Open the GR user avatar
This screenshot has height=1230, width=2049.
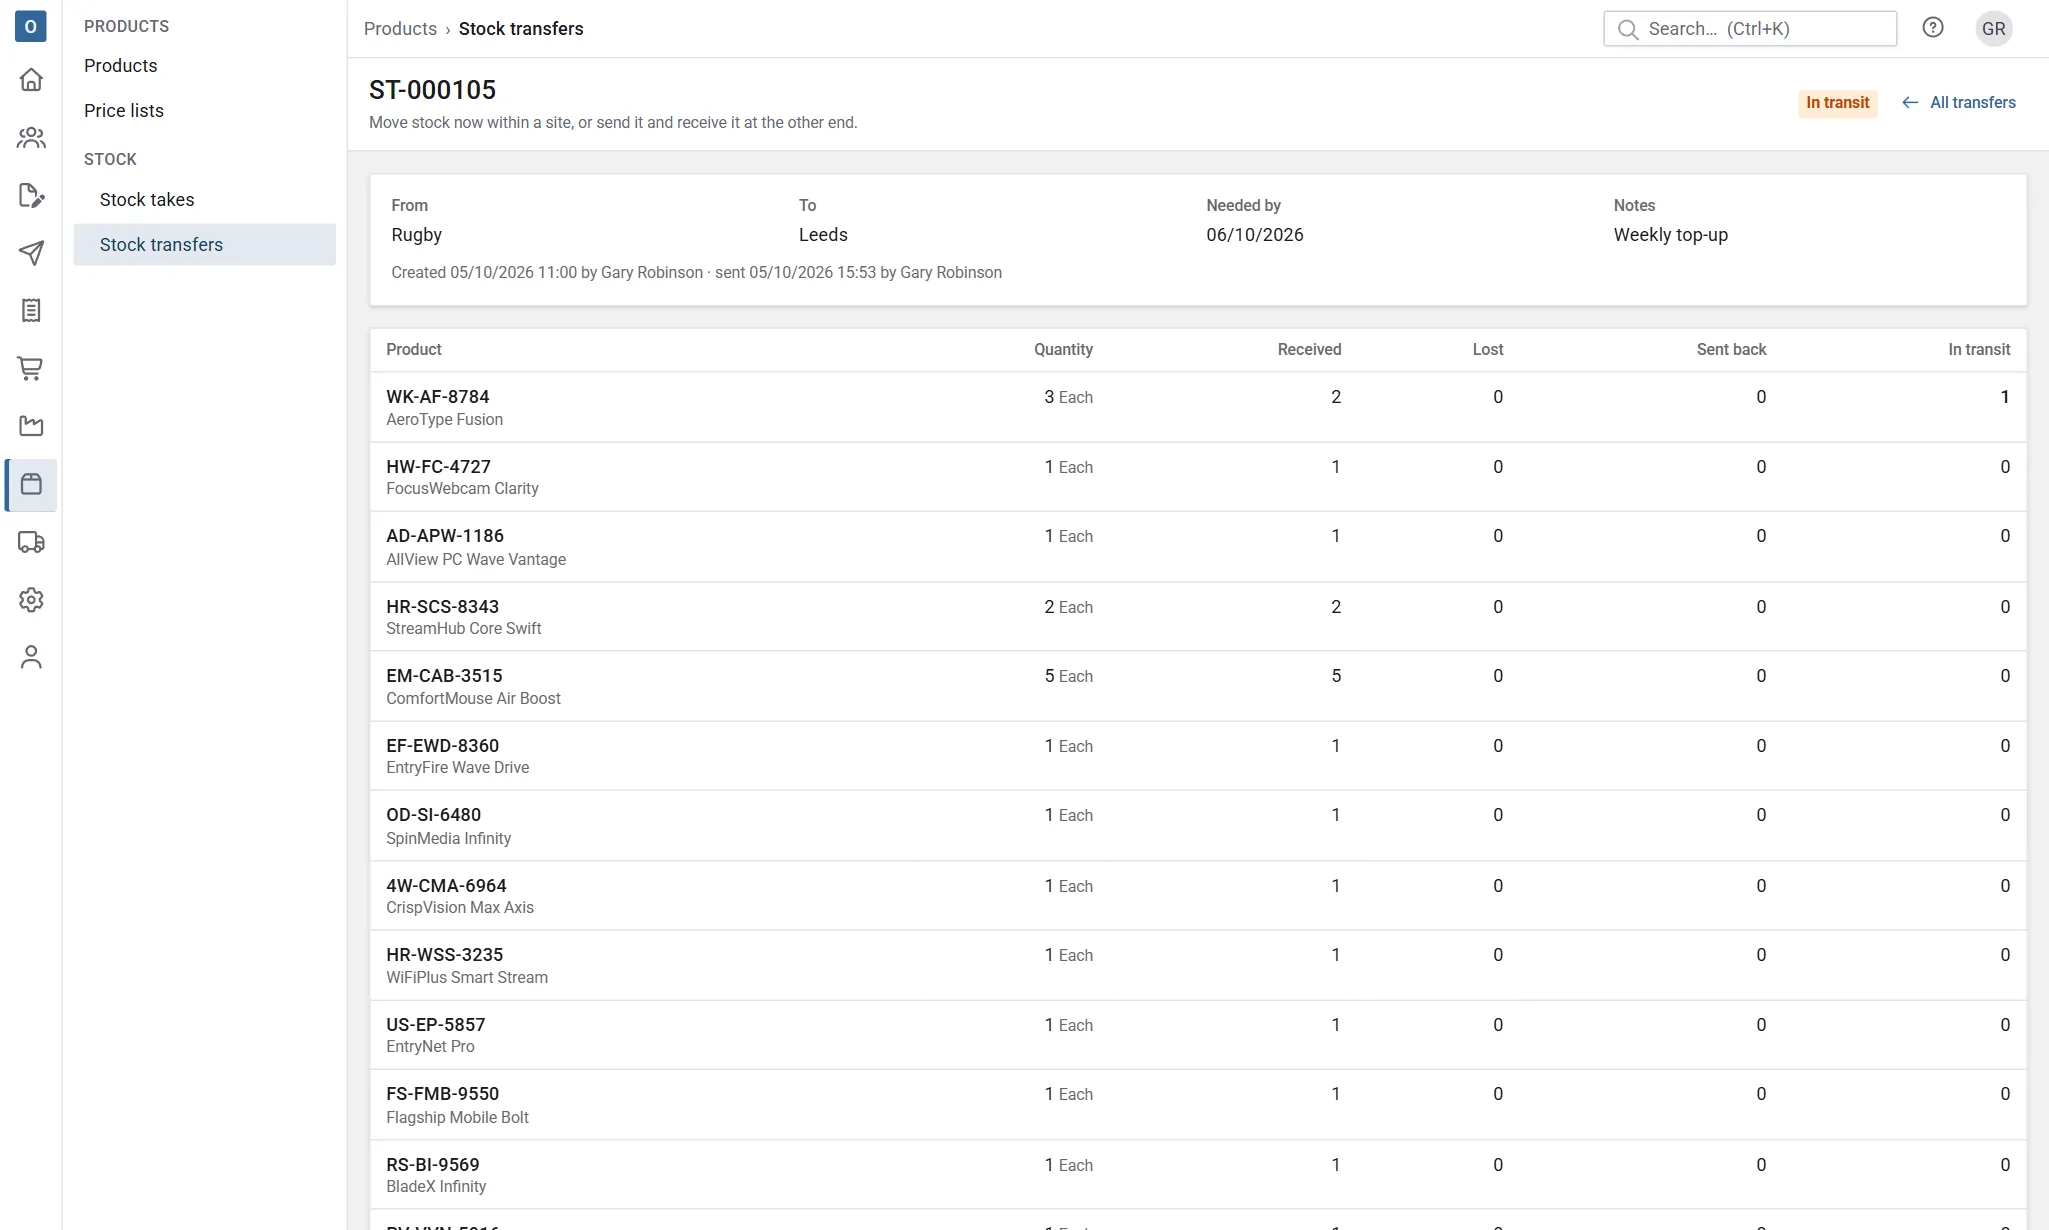pyautogui.click(x=1994, y=28)
